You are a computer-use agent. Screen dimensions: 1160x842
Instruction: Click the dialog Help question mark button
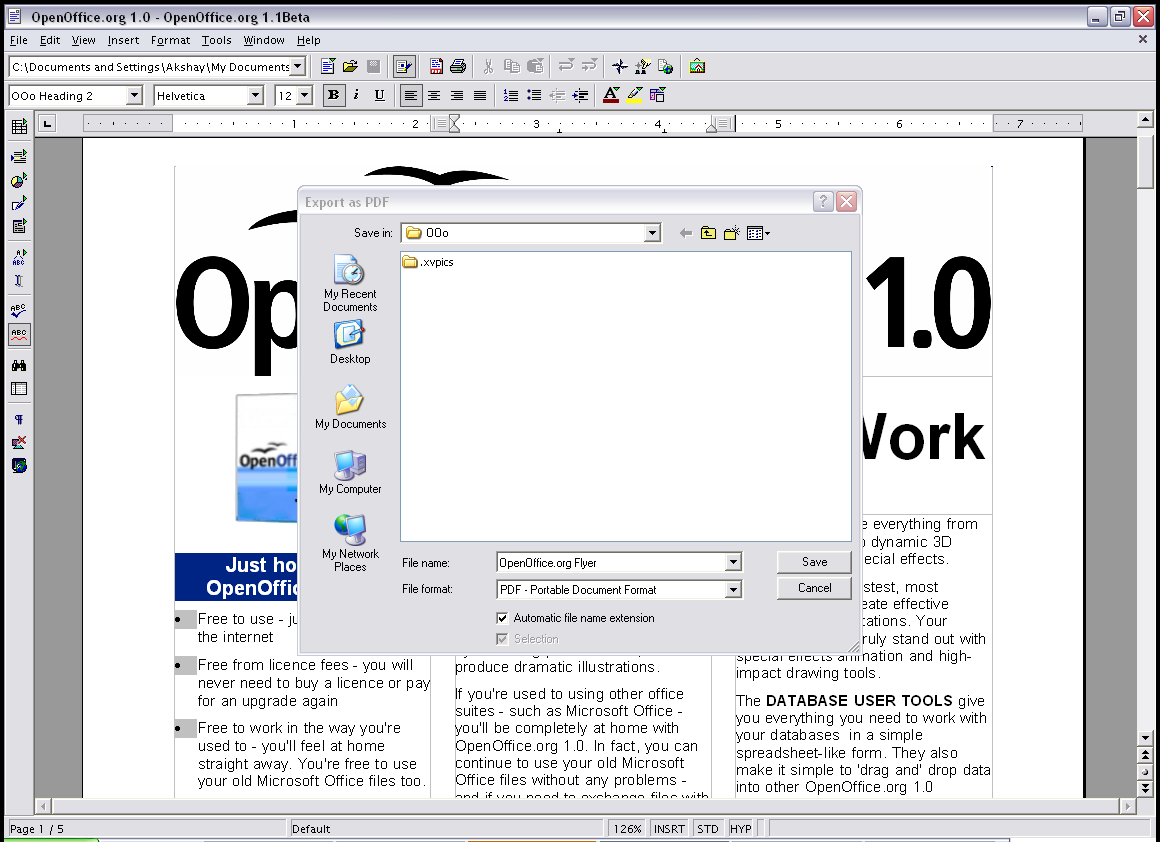(x=823, y=201)
